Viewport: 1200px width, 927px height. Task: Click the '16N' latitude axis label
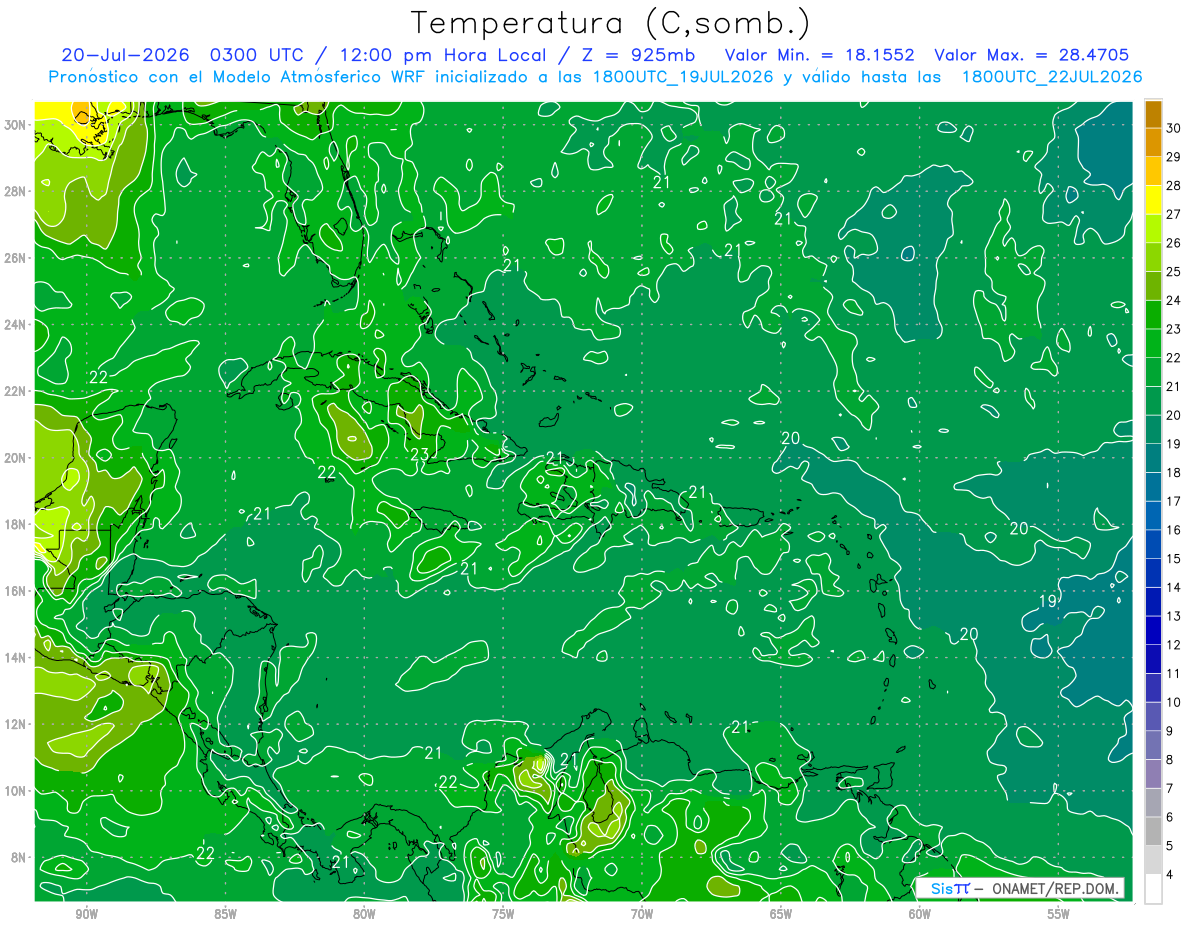pyautogui.click(x=14, y=591)
